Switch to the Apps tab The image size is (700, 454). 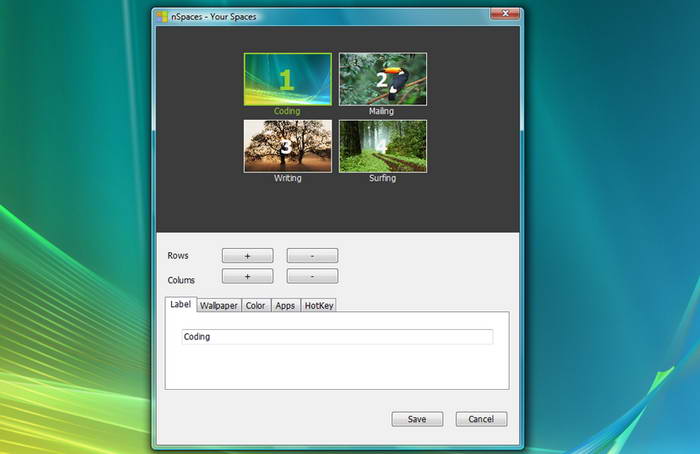coord(285,306)
